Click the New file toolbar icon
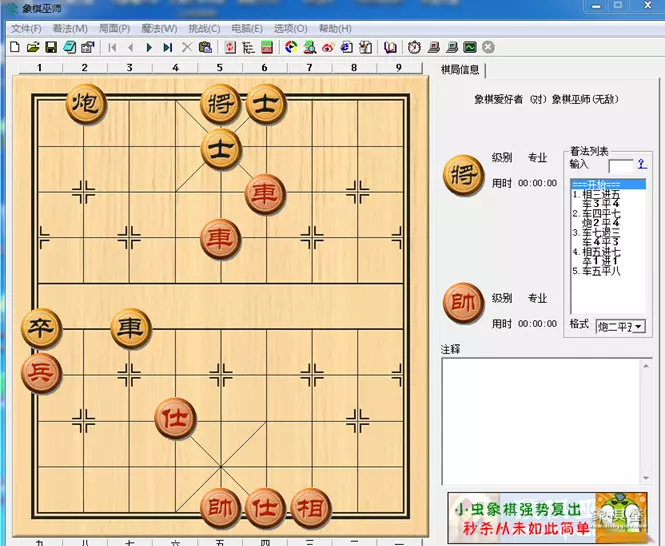 coord(14,47)
